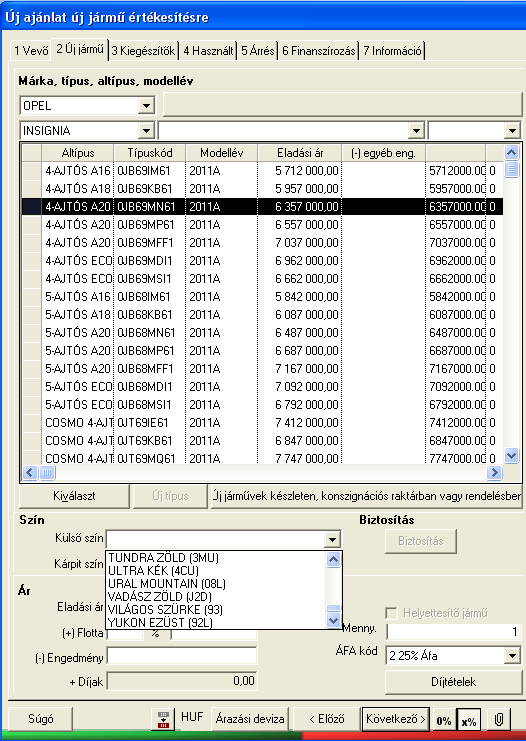Pick YUKON EZÜST (92L) color
The image size is (526, 741).
click(216, 623)
